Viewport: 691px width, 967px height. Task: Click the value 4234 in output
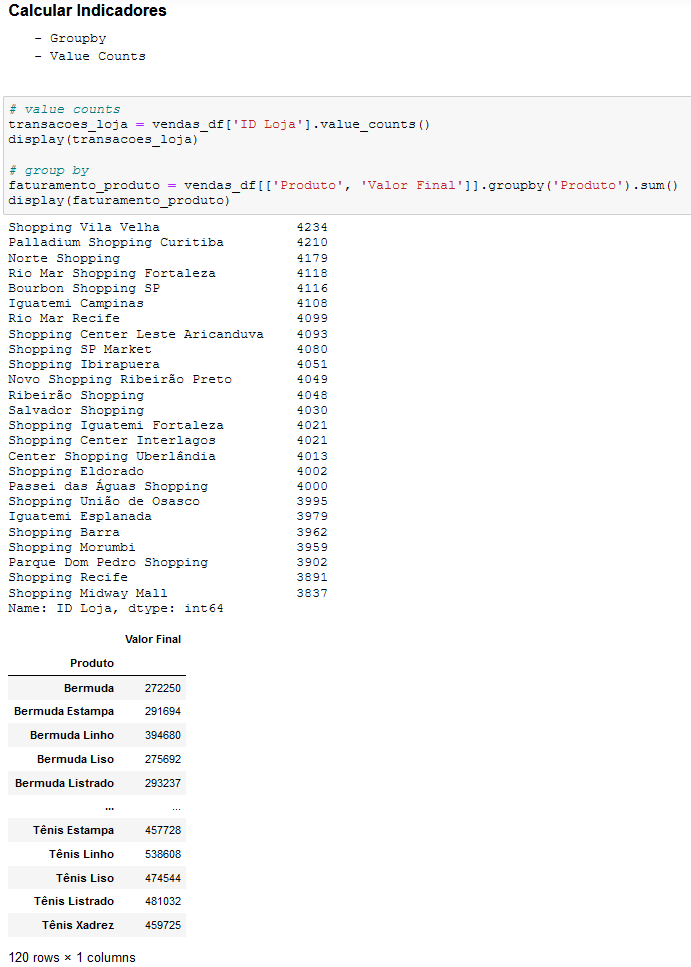click(x=312, y=228)
